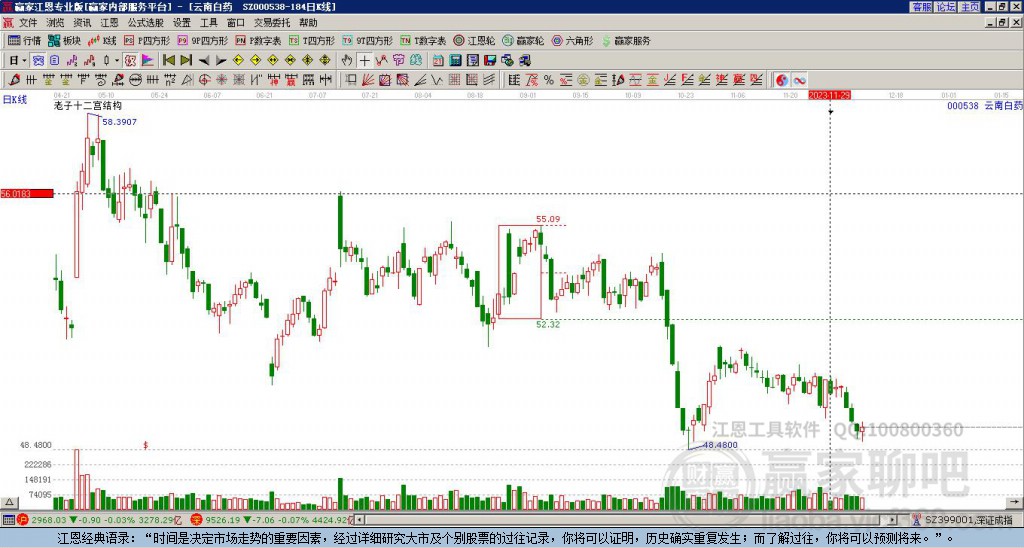Open the 公式选股 menu

tap(146, 23)
